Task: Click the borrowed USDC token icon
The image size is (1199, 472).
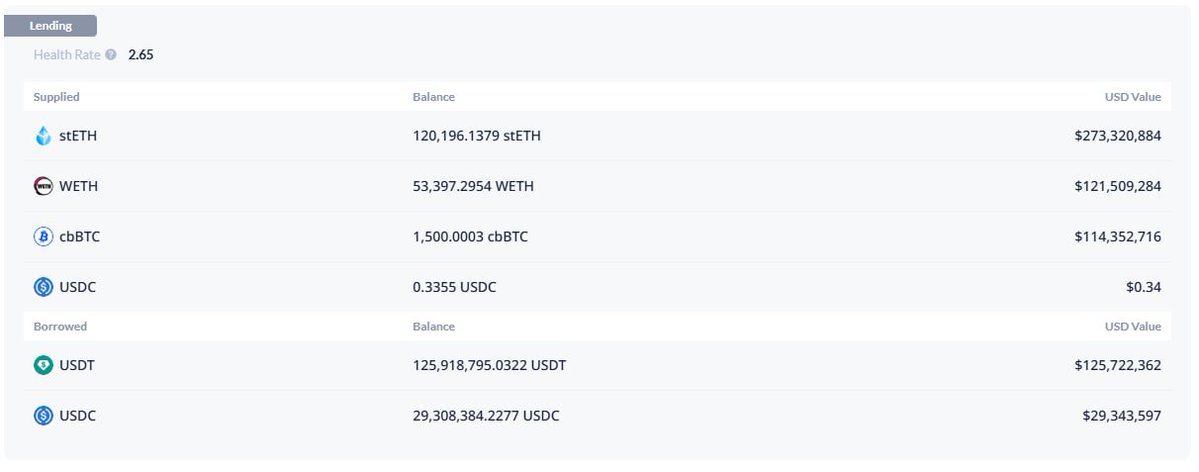Action: [43, 415]
